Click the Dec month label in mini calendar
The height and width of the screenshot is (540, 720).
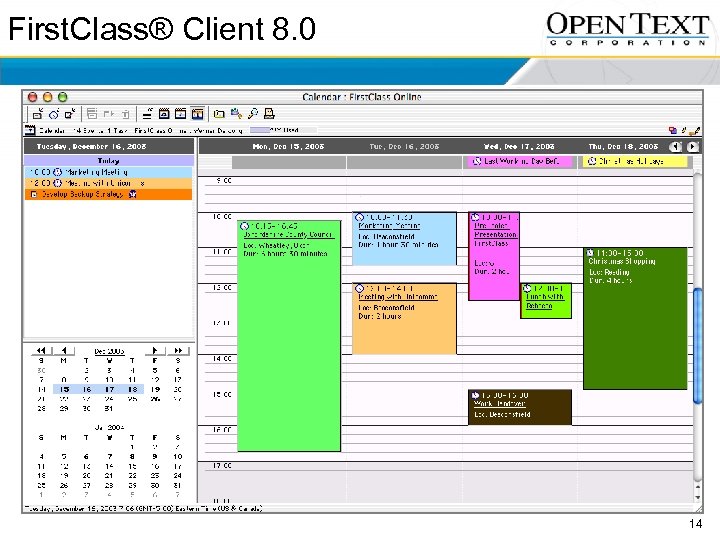[109, 351]
